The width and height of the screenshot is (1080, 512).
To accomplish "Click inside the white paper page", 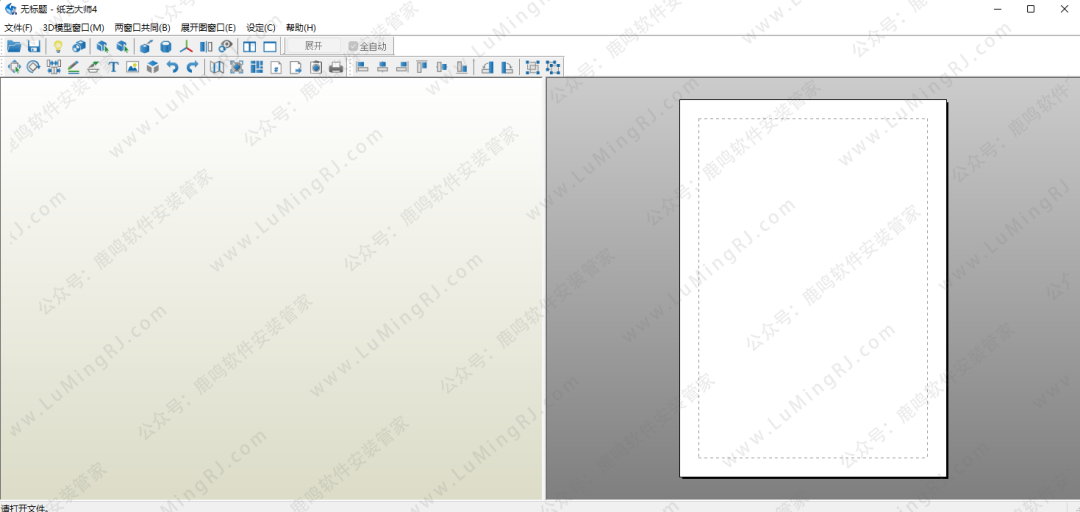I will (812, 288).
